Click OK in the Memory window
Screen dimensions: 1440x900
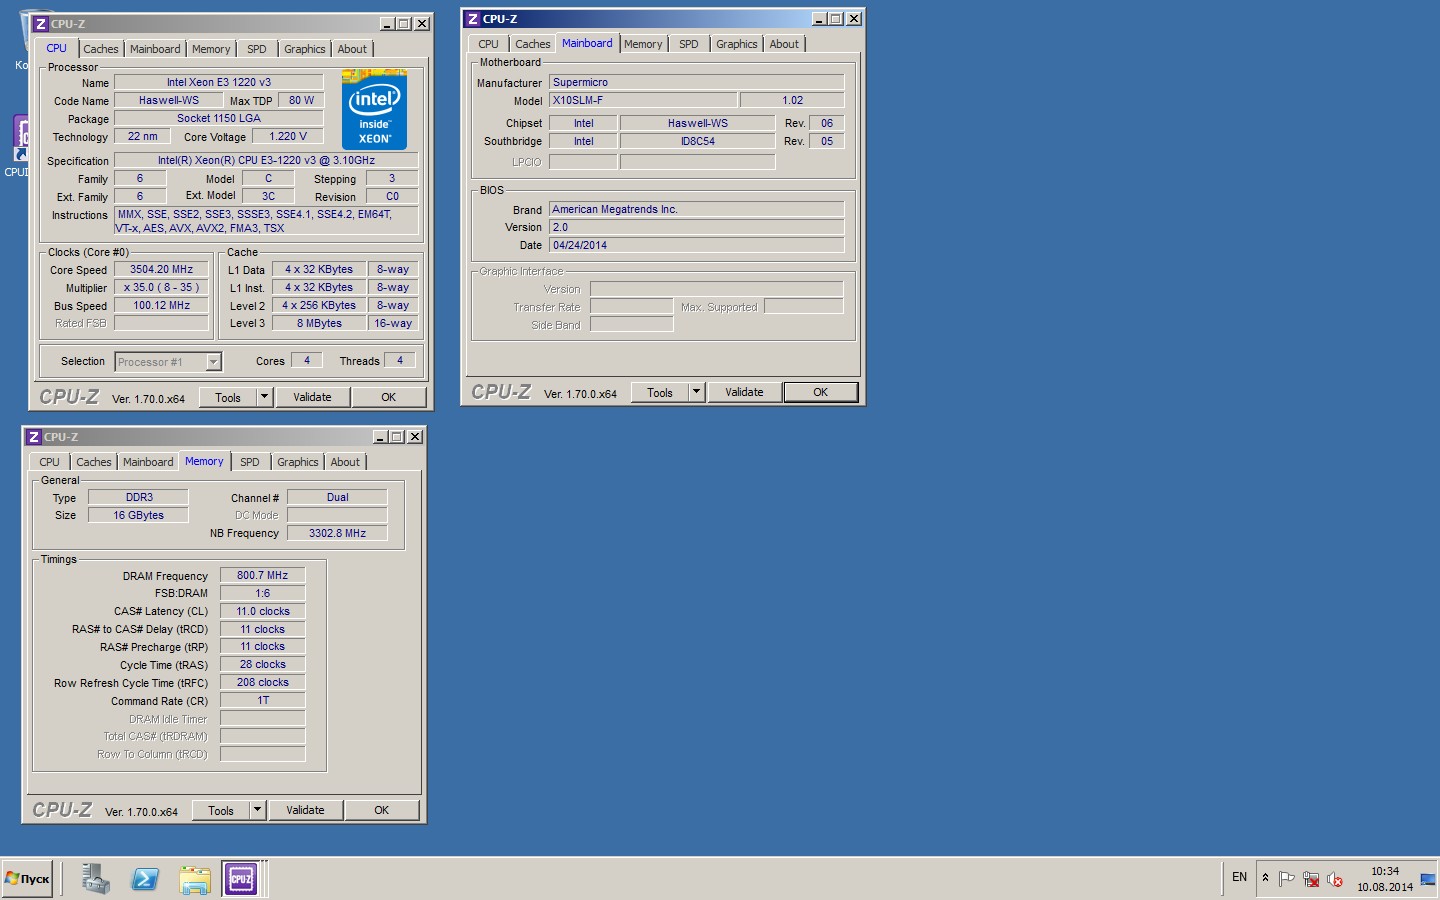tap(382, 810)
